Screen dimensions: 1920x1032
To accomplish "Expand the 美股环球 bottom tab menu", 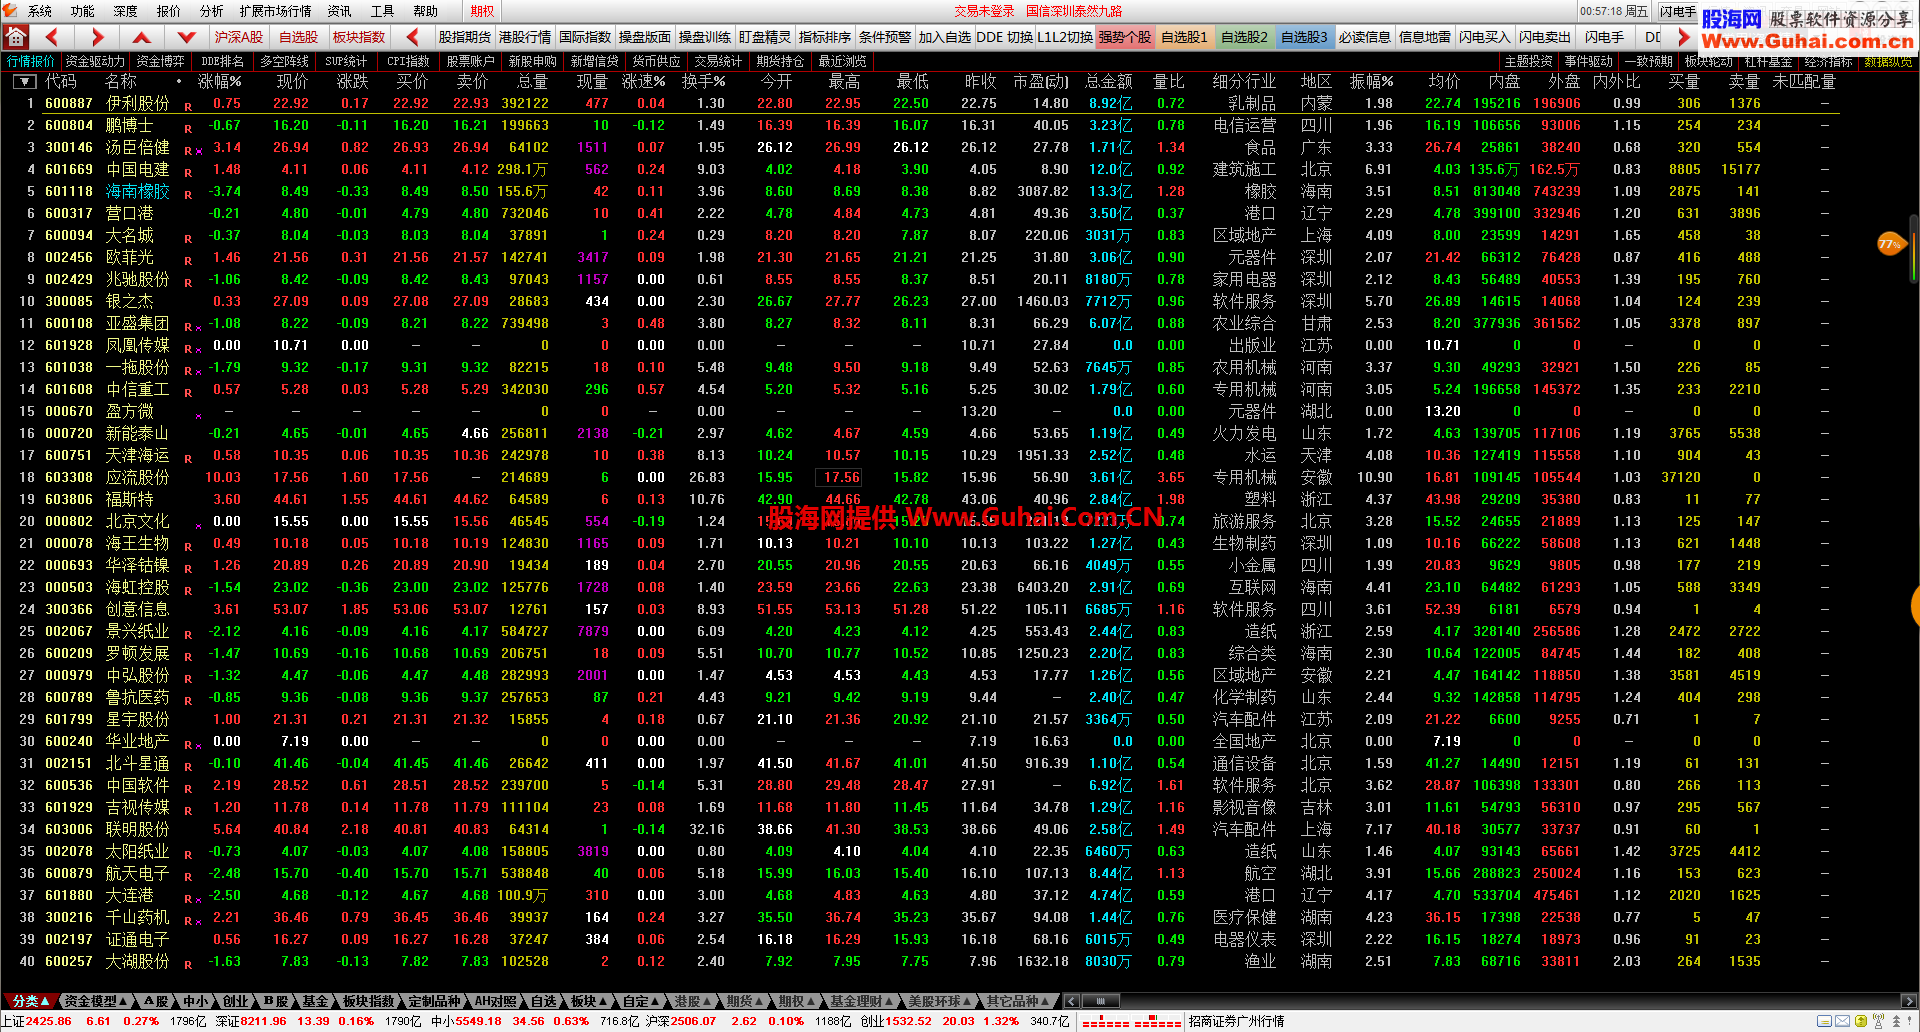I will (939, 1001).
